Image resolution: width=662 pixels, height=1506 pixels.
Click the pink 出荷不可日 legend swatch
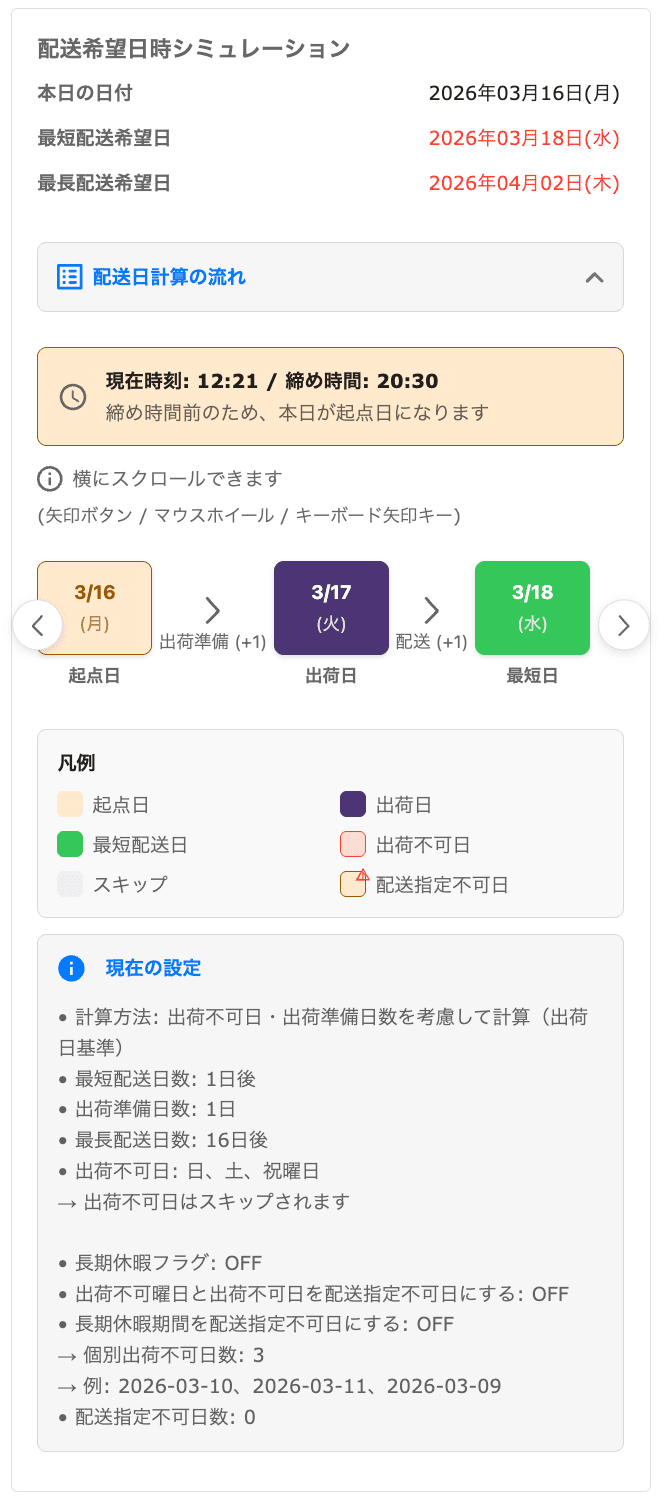(353, 845)
